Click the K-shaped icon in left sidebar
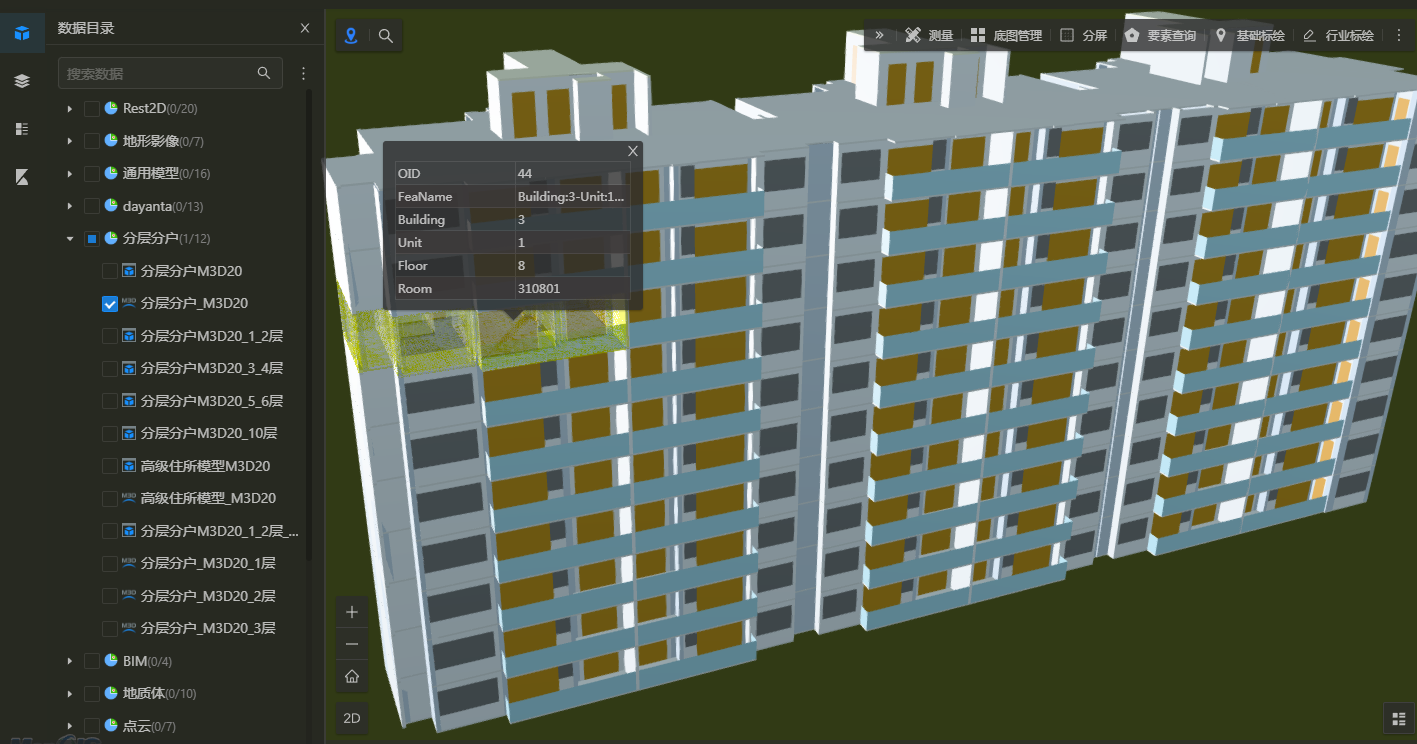 coord(22,177)
